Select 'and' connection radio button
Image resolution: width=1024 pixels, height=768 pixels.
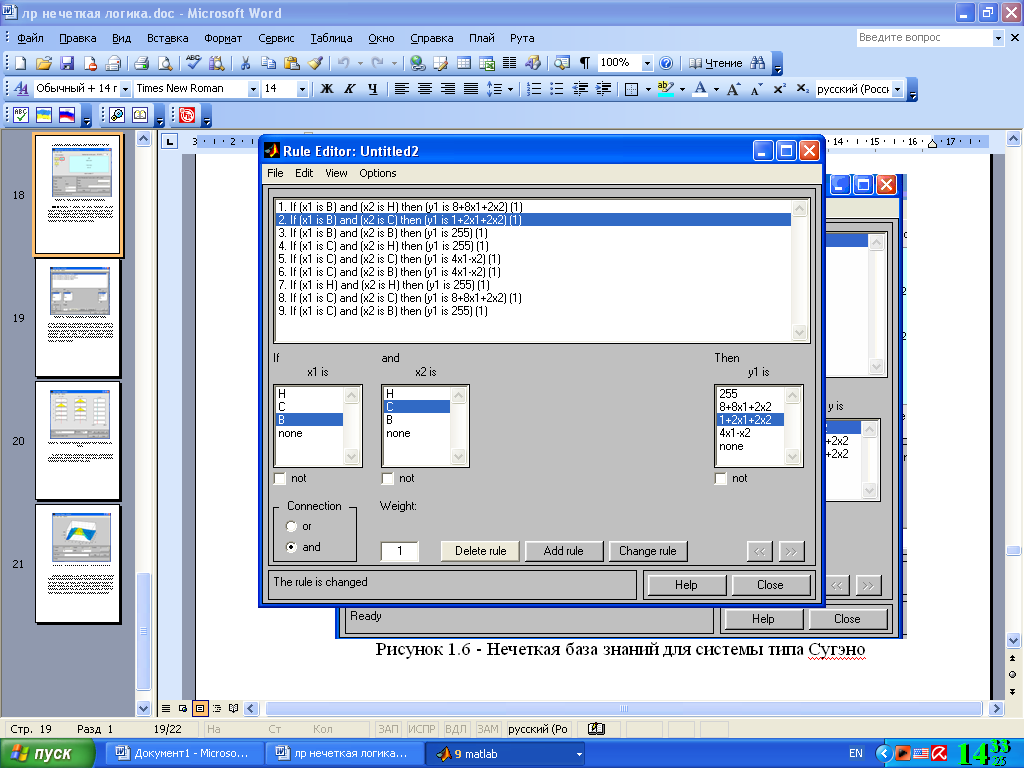point(291,547)
